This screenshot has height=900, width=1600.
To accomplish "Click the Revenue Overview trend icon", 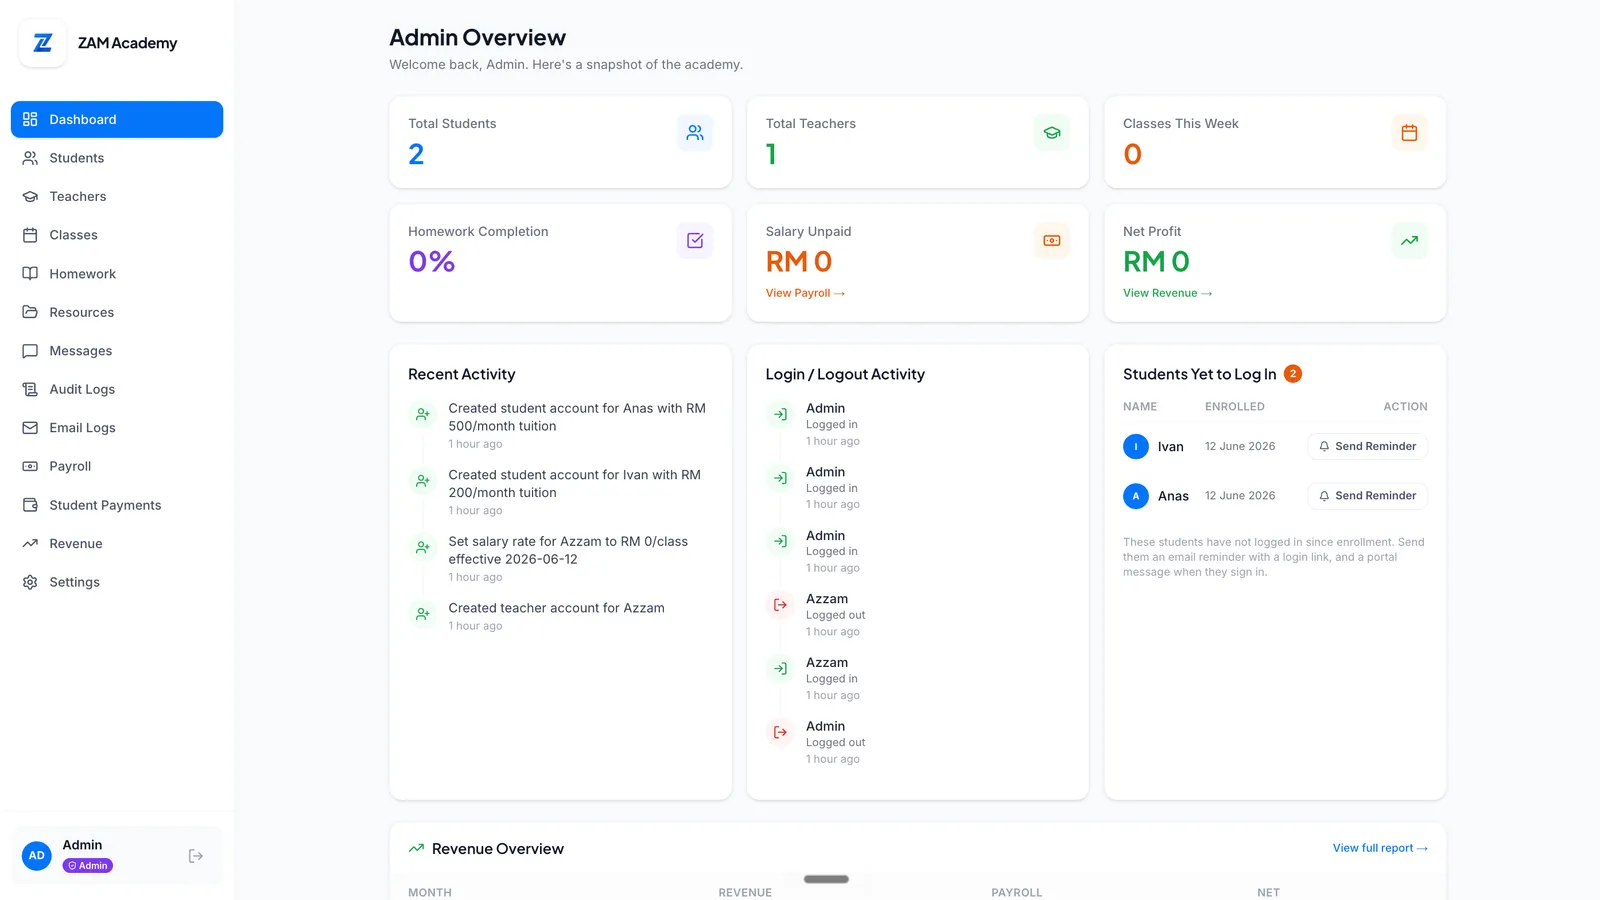I will [416, 849].
